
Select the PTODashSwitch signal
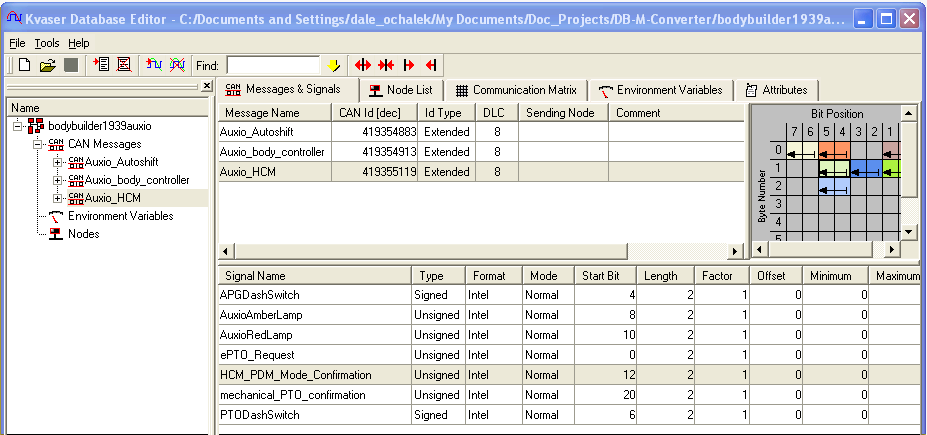click(260, 415)
